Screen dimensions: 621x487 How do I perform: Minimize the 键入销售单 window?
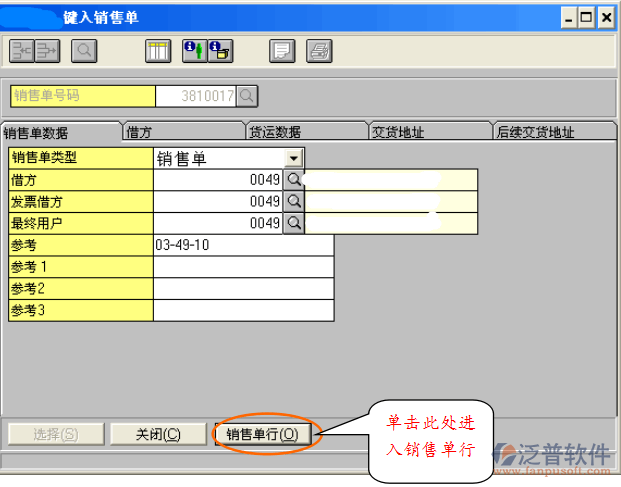point(568,18)
